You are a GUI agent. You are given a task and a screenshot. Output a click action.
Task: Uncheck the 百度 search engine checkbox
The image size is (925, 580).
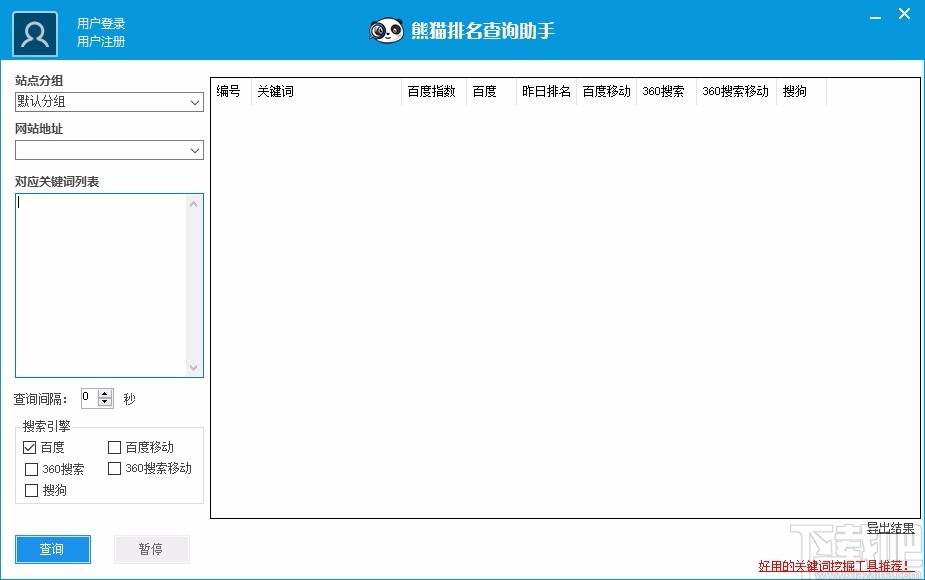click(30, 447)
